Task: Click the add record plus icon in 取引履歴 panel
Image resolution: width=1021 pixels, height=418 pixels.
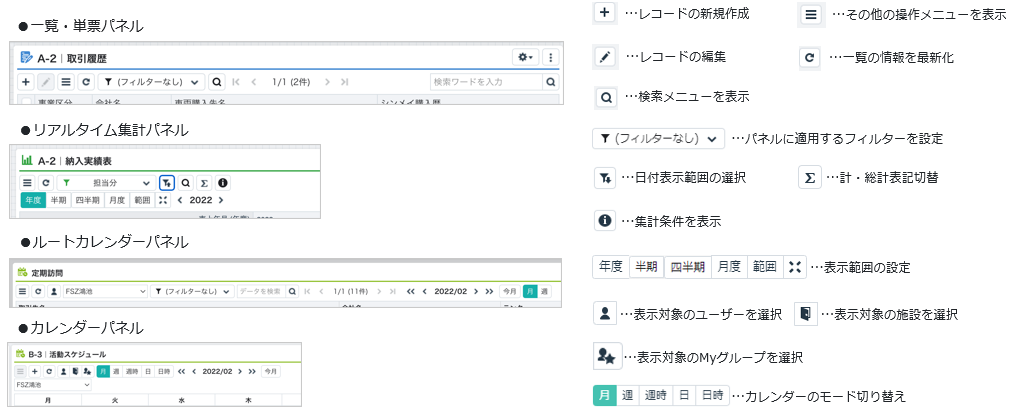Action: [27, 82]
